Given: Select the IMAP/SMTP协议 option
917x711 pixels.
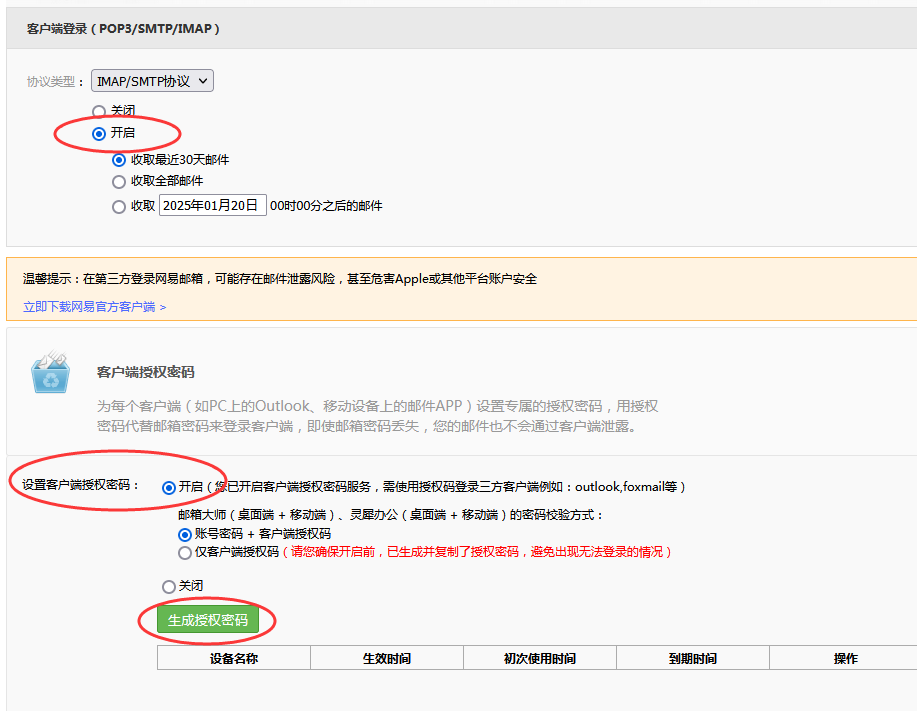Looking at the screenshot, I should point(152,81).
